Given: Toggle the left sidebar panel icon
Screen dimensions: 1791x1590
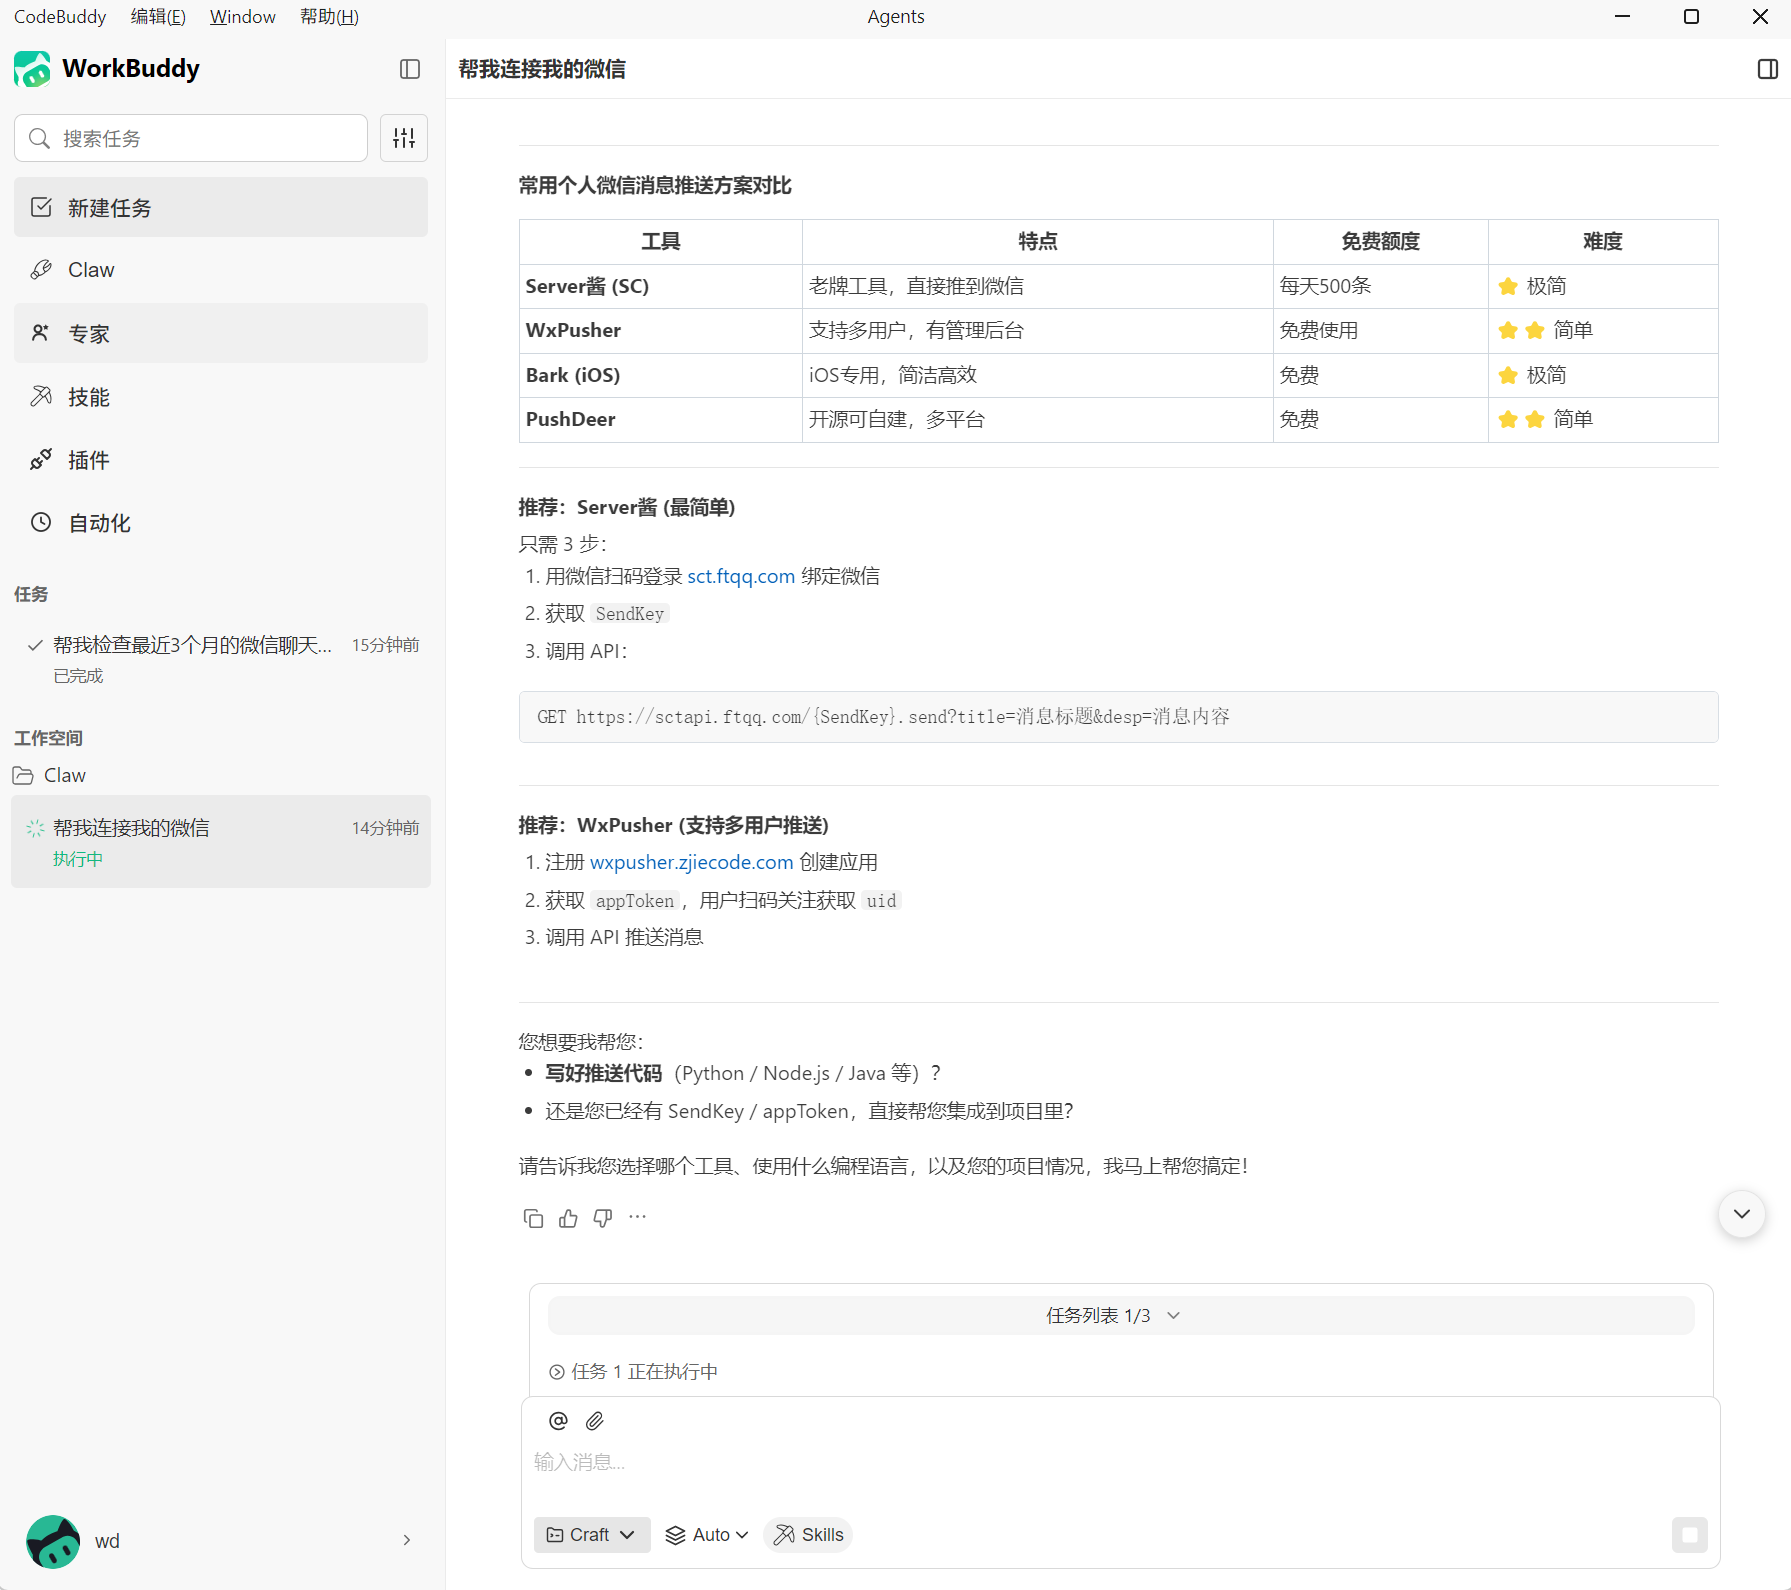Looking at the screenshot, I should [410, 69].
